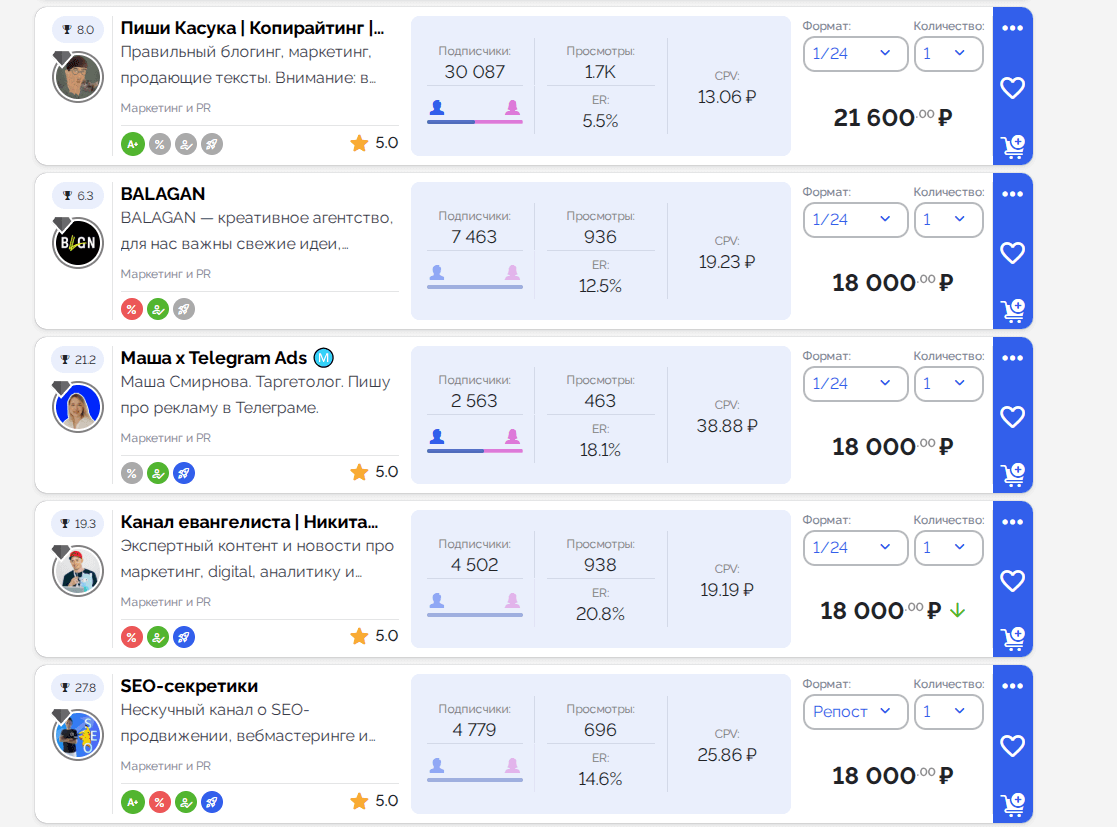
Task: Click gender ratio bar of SEO-секретики
Action: pos(474,780)
